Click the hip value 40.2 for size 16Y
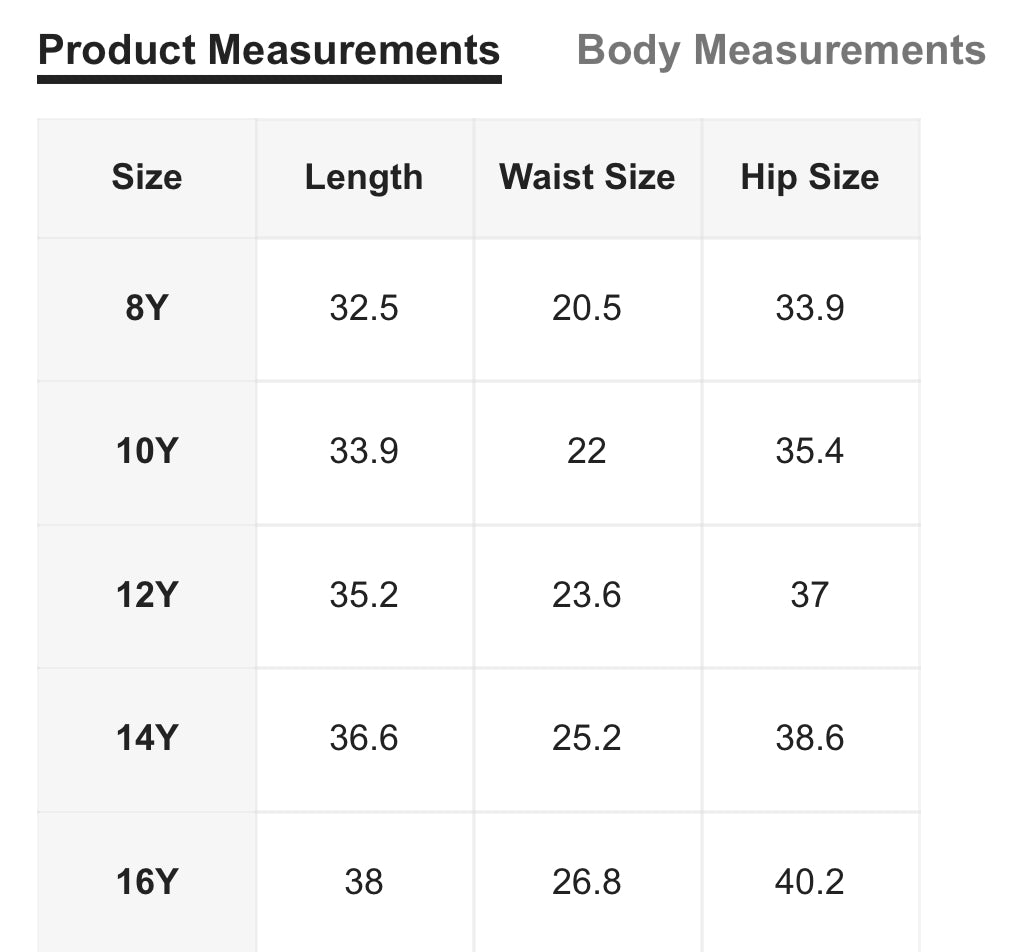Screen dimensions: 1027x952 pos(810,883)
